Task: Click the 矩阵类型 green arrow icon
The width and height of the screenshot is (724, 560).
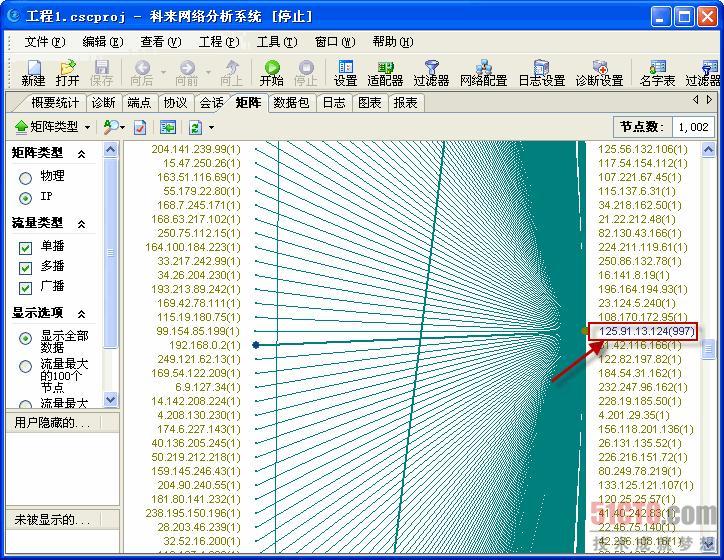Action: (x=21, y=127)
